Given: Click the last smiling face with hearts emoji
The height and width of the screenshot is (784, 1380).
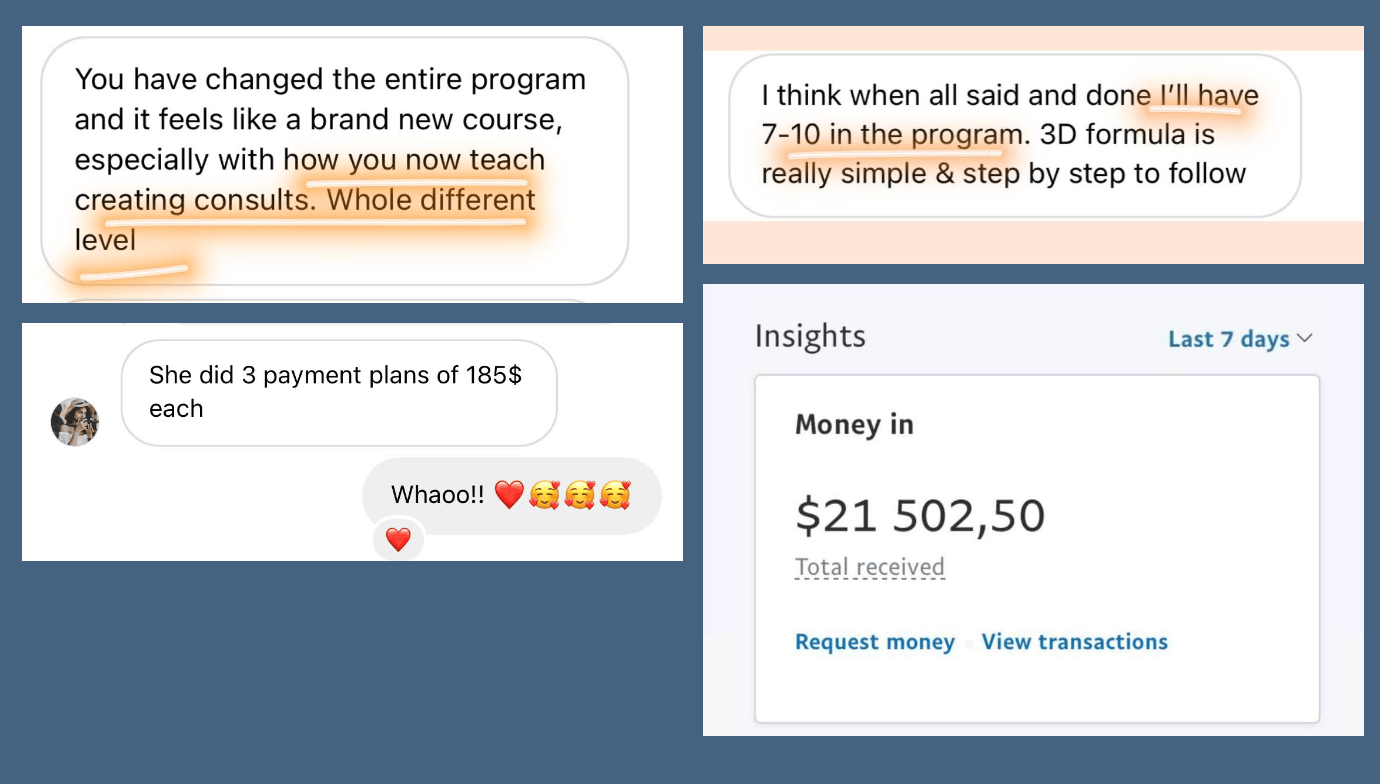Looking at the screenshot, I should pyautogui.click(x=615, y=495).
